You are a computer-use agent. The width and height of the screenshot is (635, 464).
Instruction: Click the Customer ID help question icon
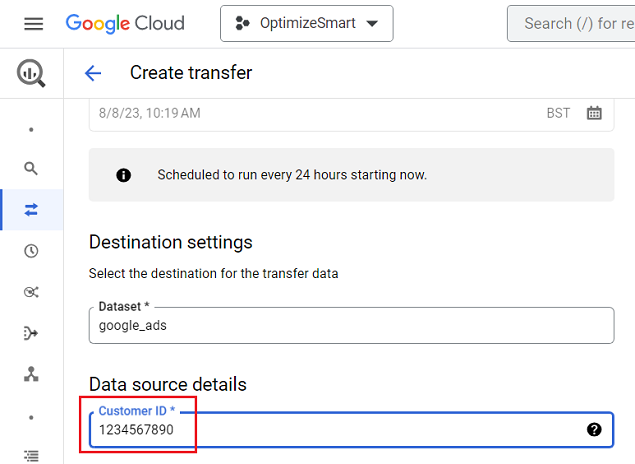594,430
